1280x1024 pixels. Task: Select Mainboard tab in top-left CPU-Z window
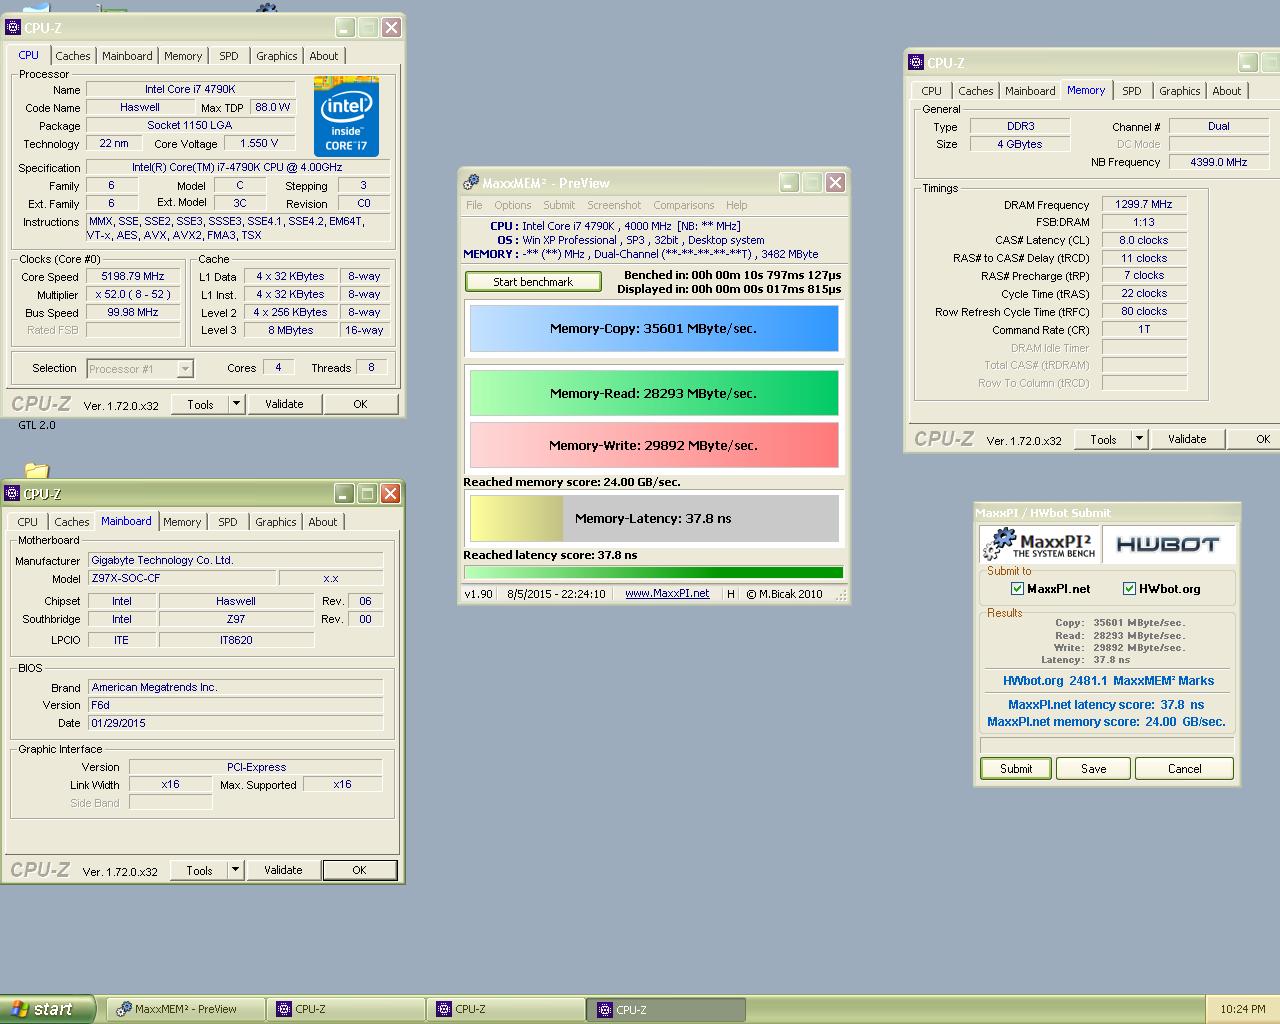[128, 56]
